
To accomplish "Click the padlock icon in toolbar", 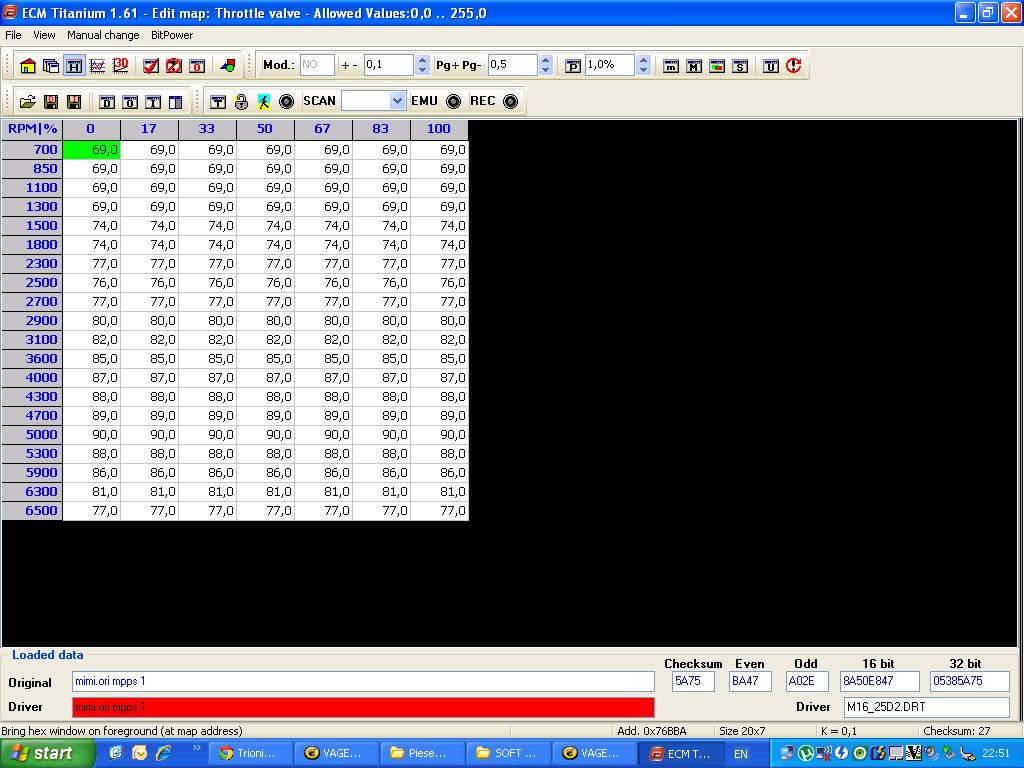I will pos(241,102).
